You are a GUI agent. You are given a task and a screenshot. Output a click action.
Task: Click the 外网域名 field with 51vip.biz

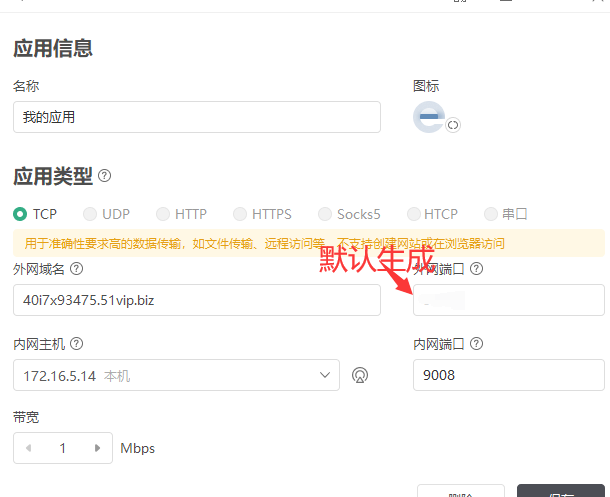(196, 300)
